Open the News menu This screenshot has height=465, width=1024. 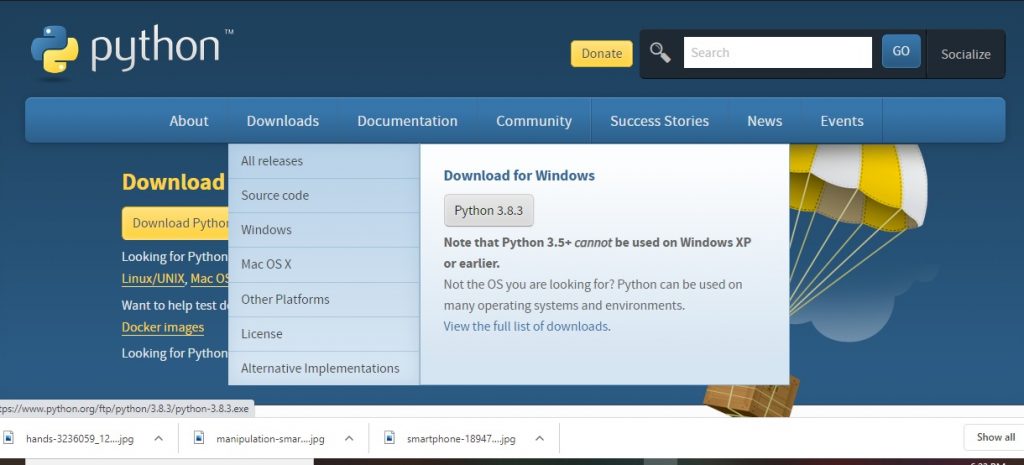(765, 121)
